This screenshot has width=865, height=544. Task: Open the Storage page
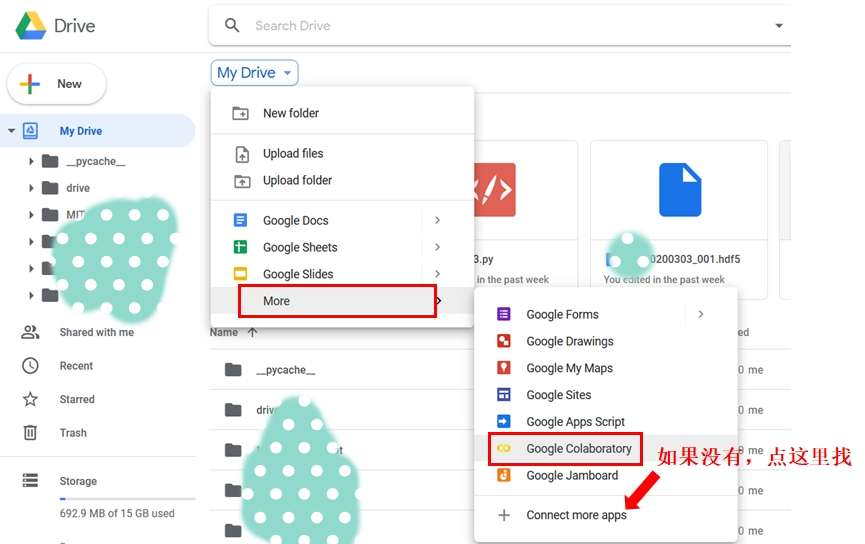tap(78, 481)
